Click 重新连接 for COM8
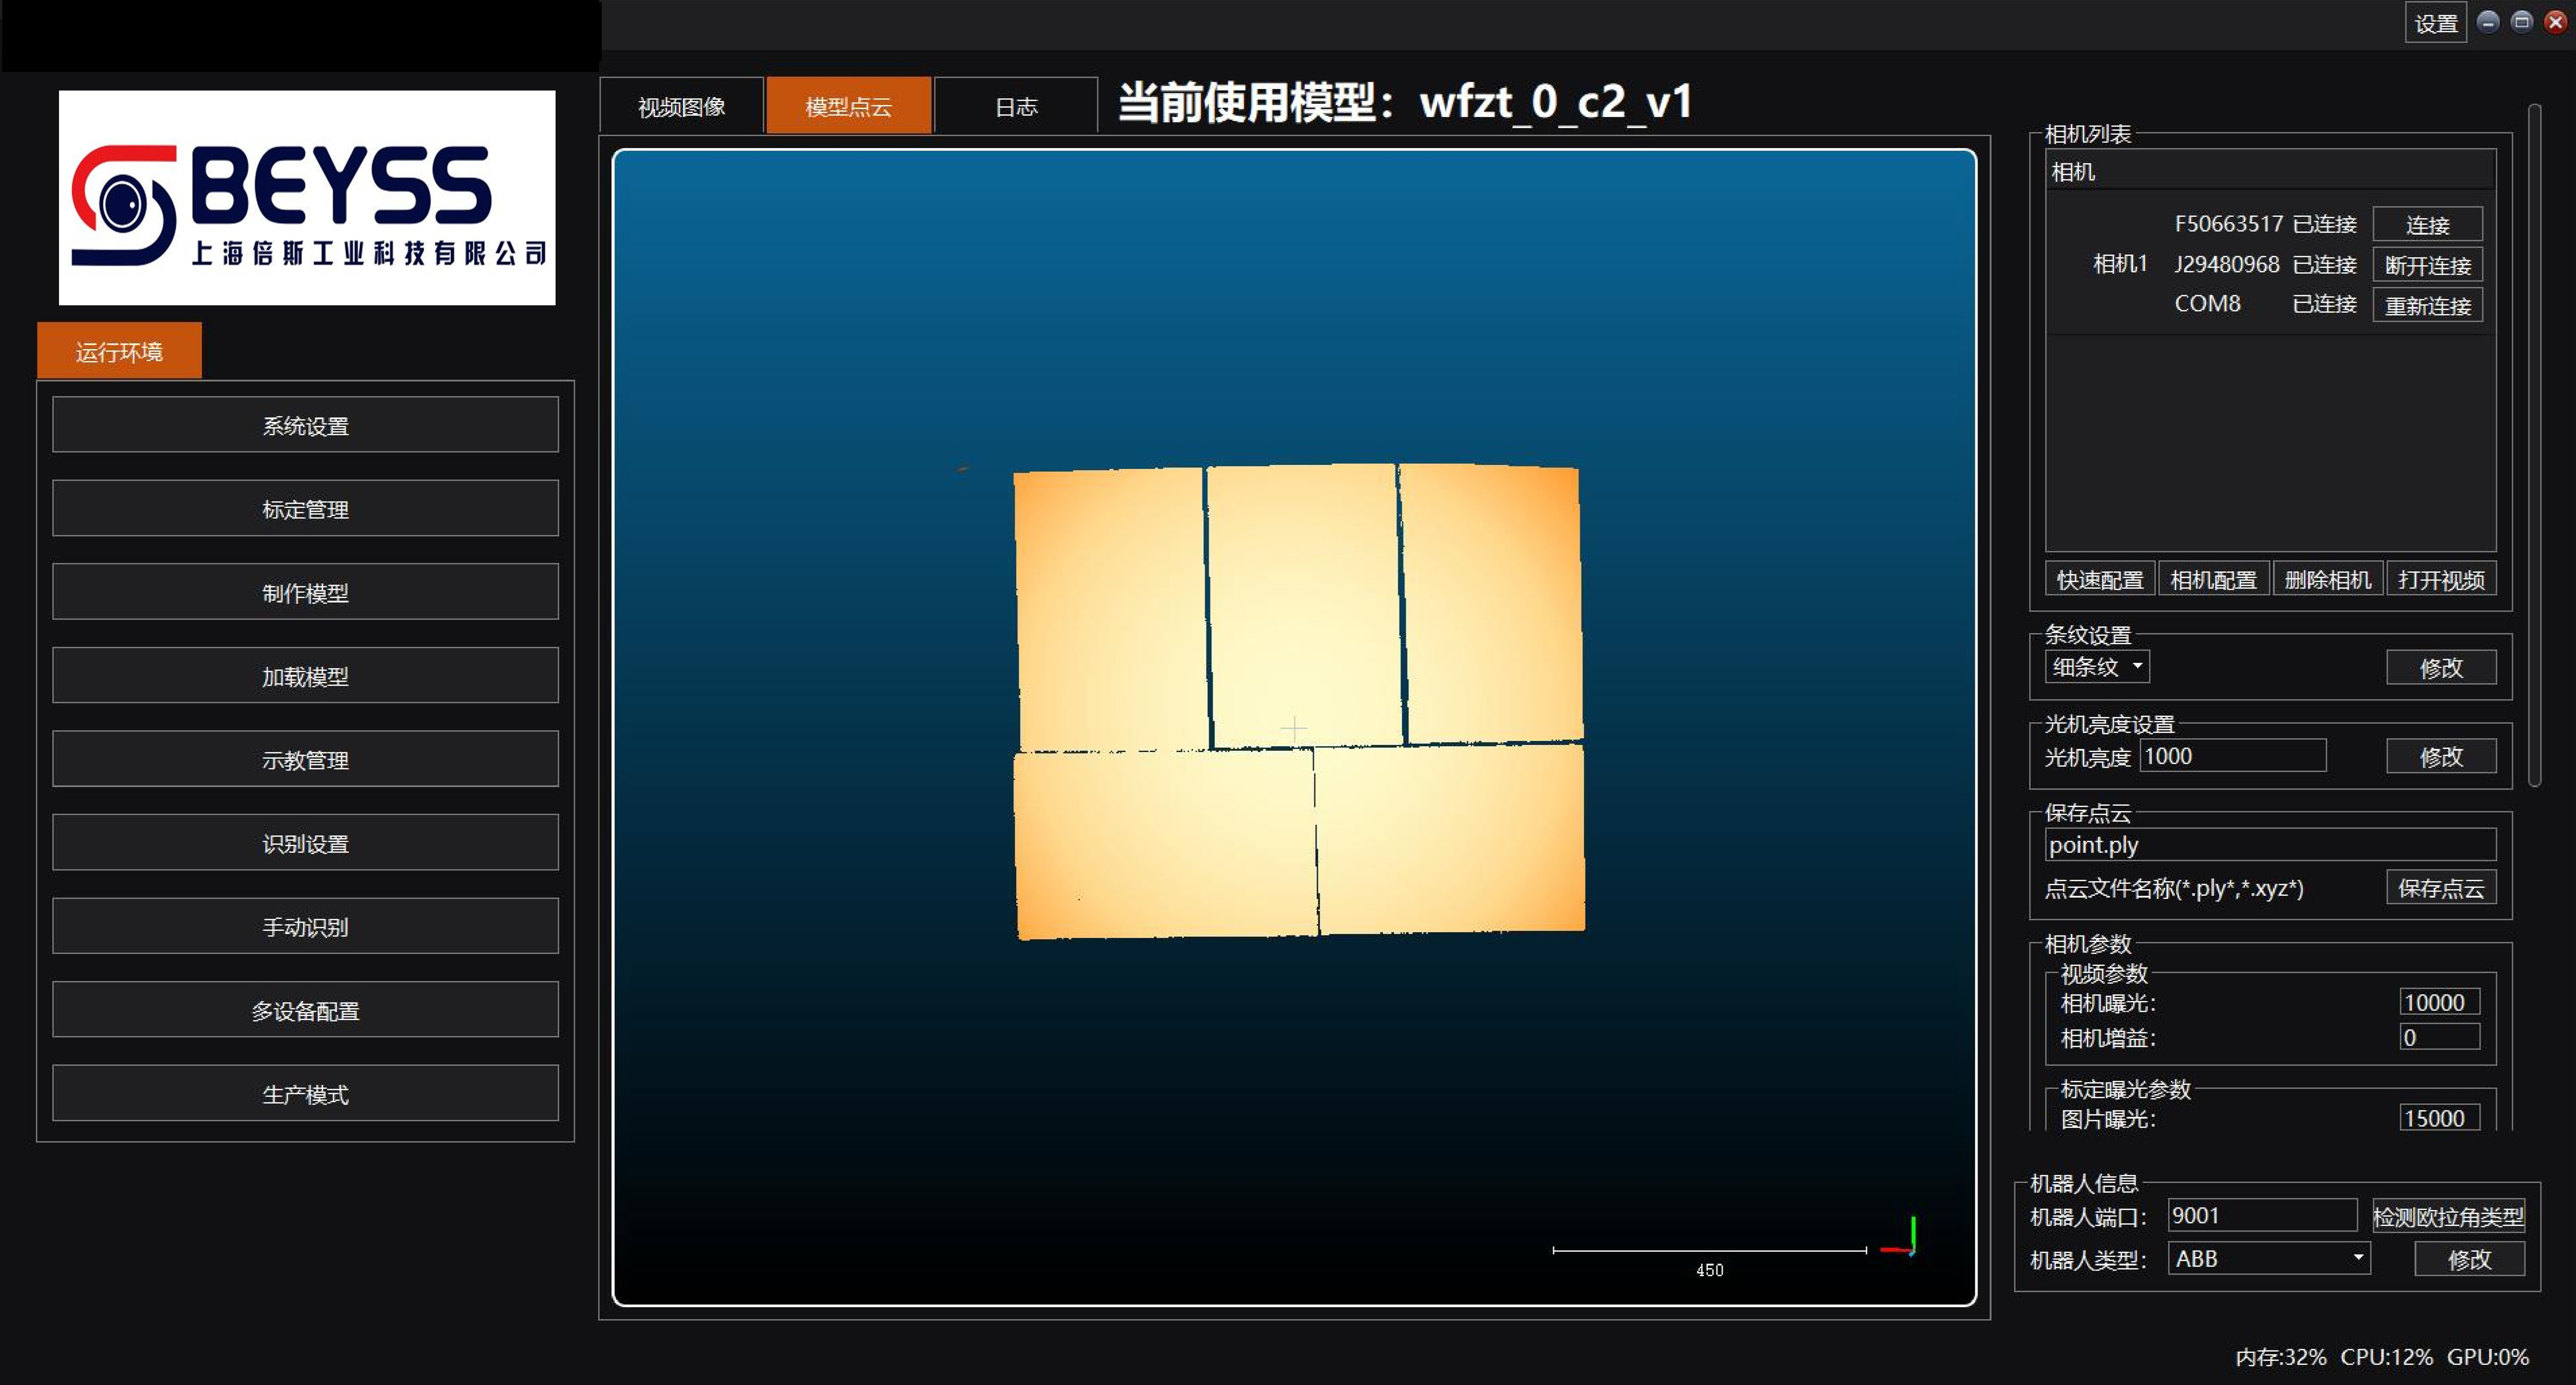 [2427, 305]
